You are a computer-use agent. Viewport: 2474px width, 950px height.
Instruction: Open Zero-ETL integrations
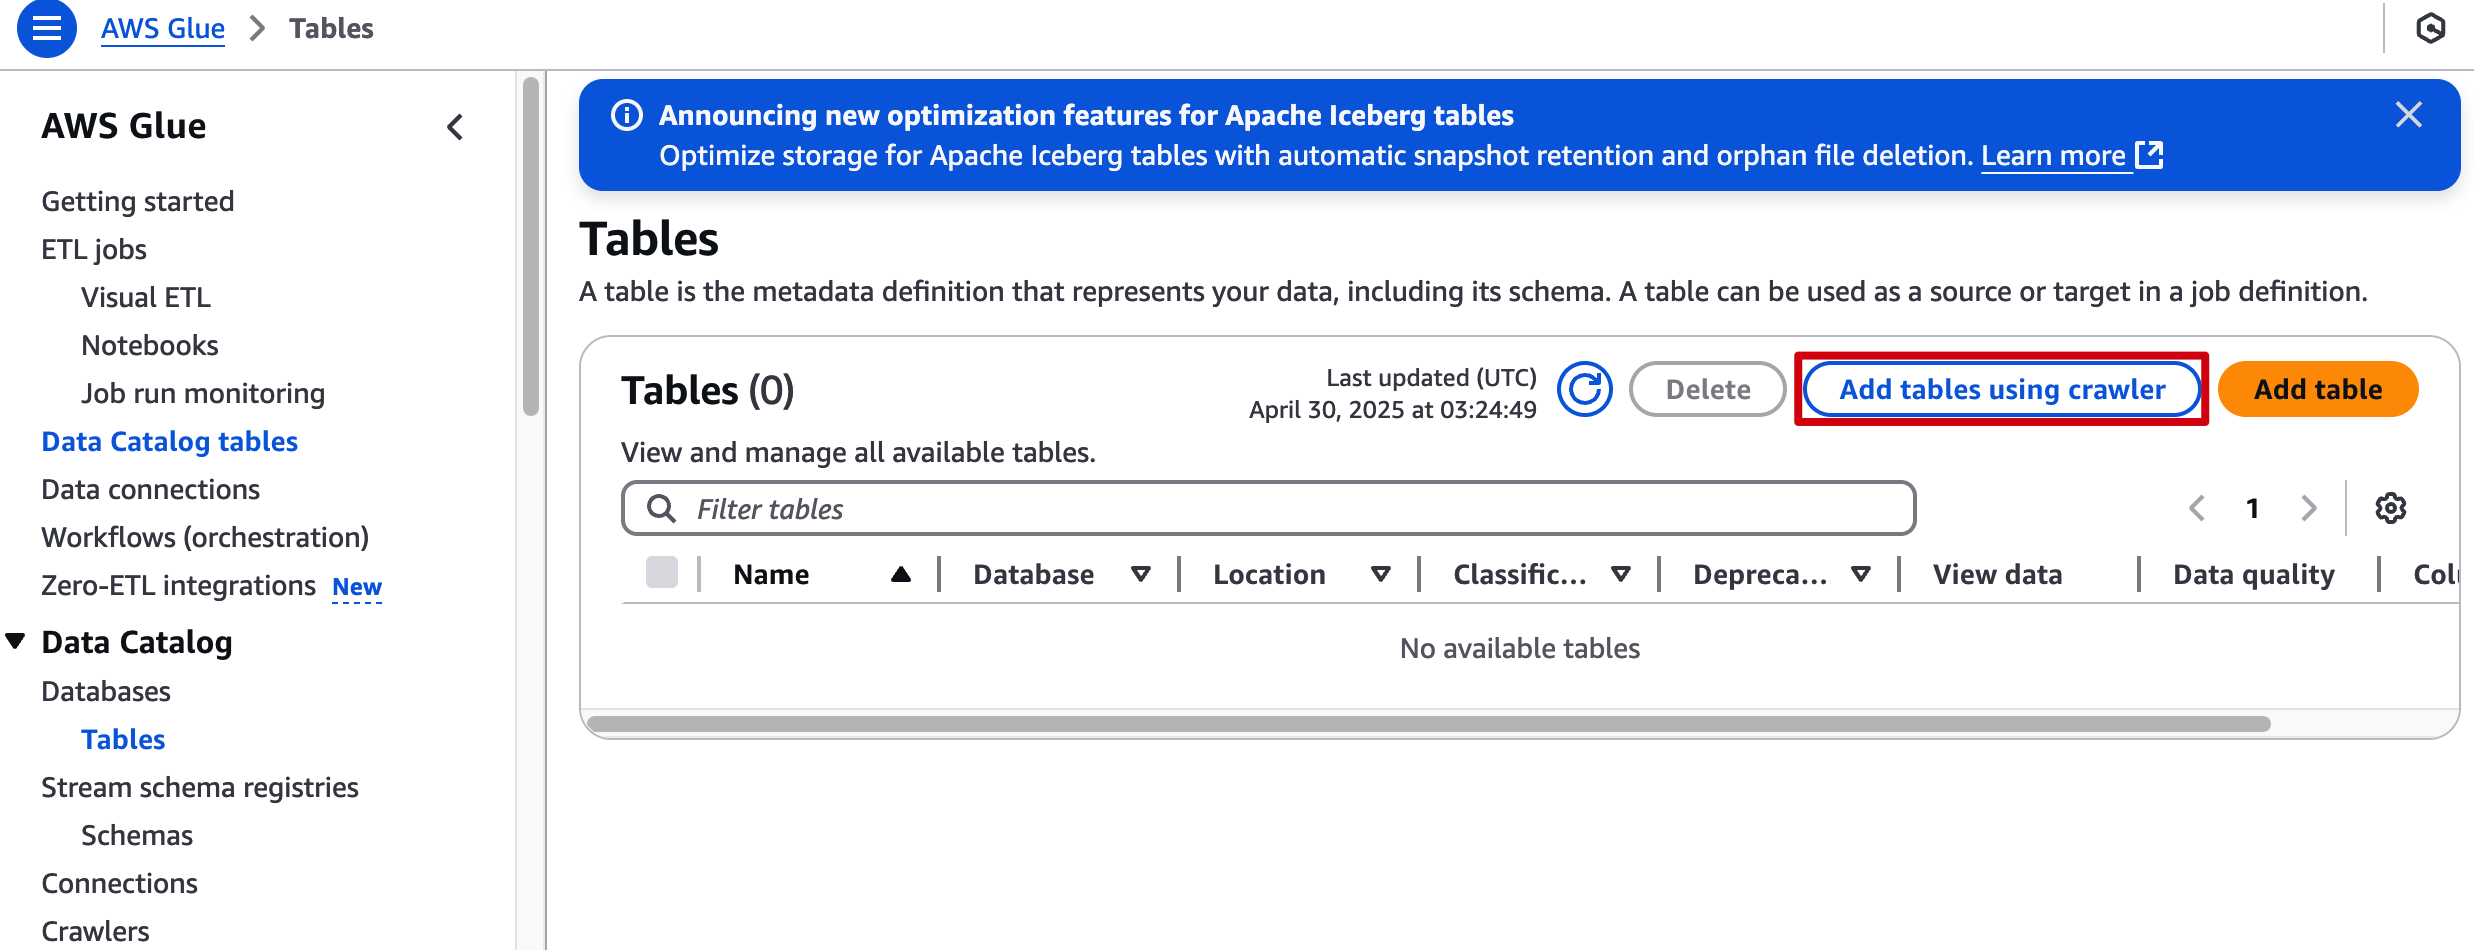pyautogui.click(x=179, y=585)
